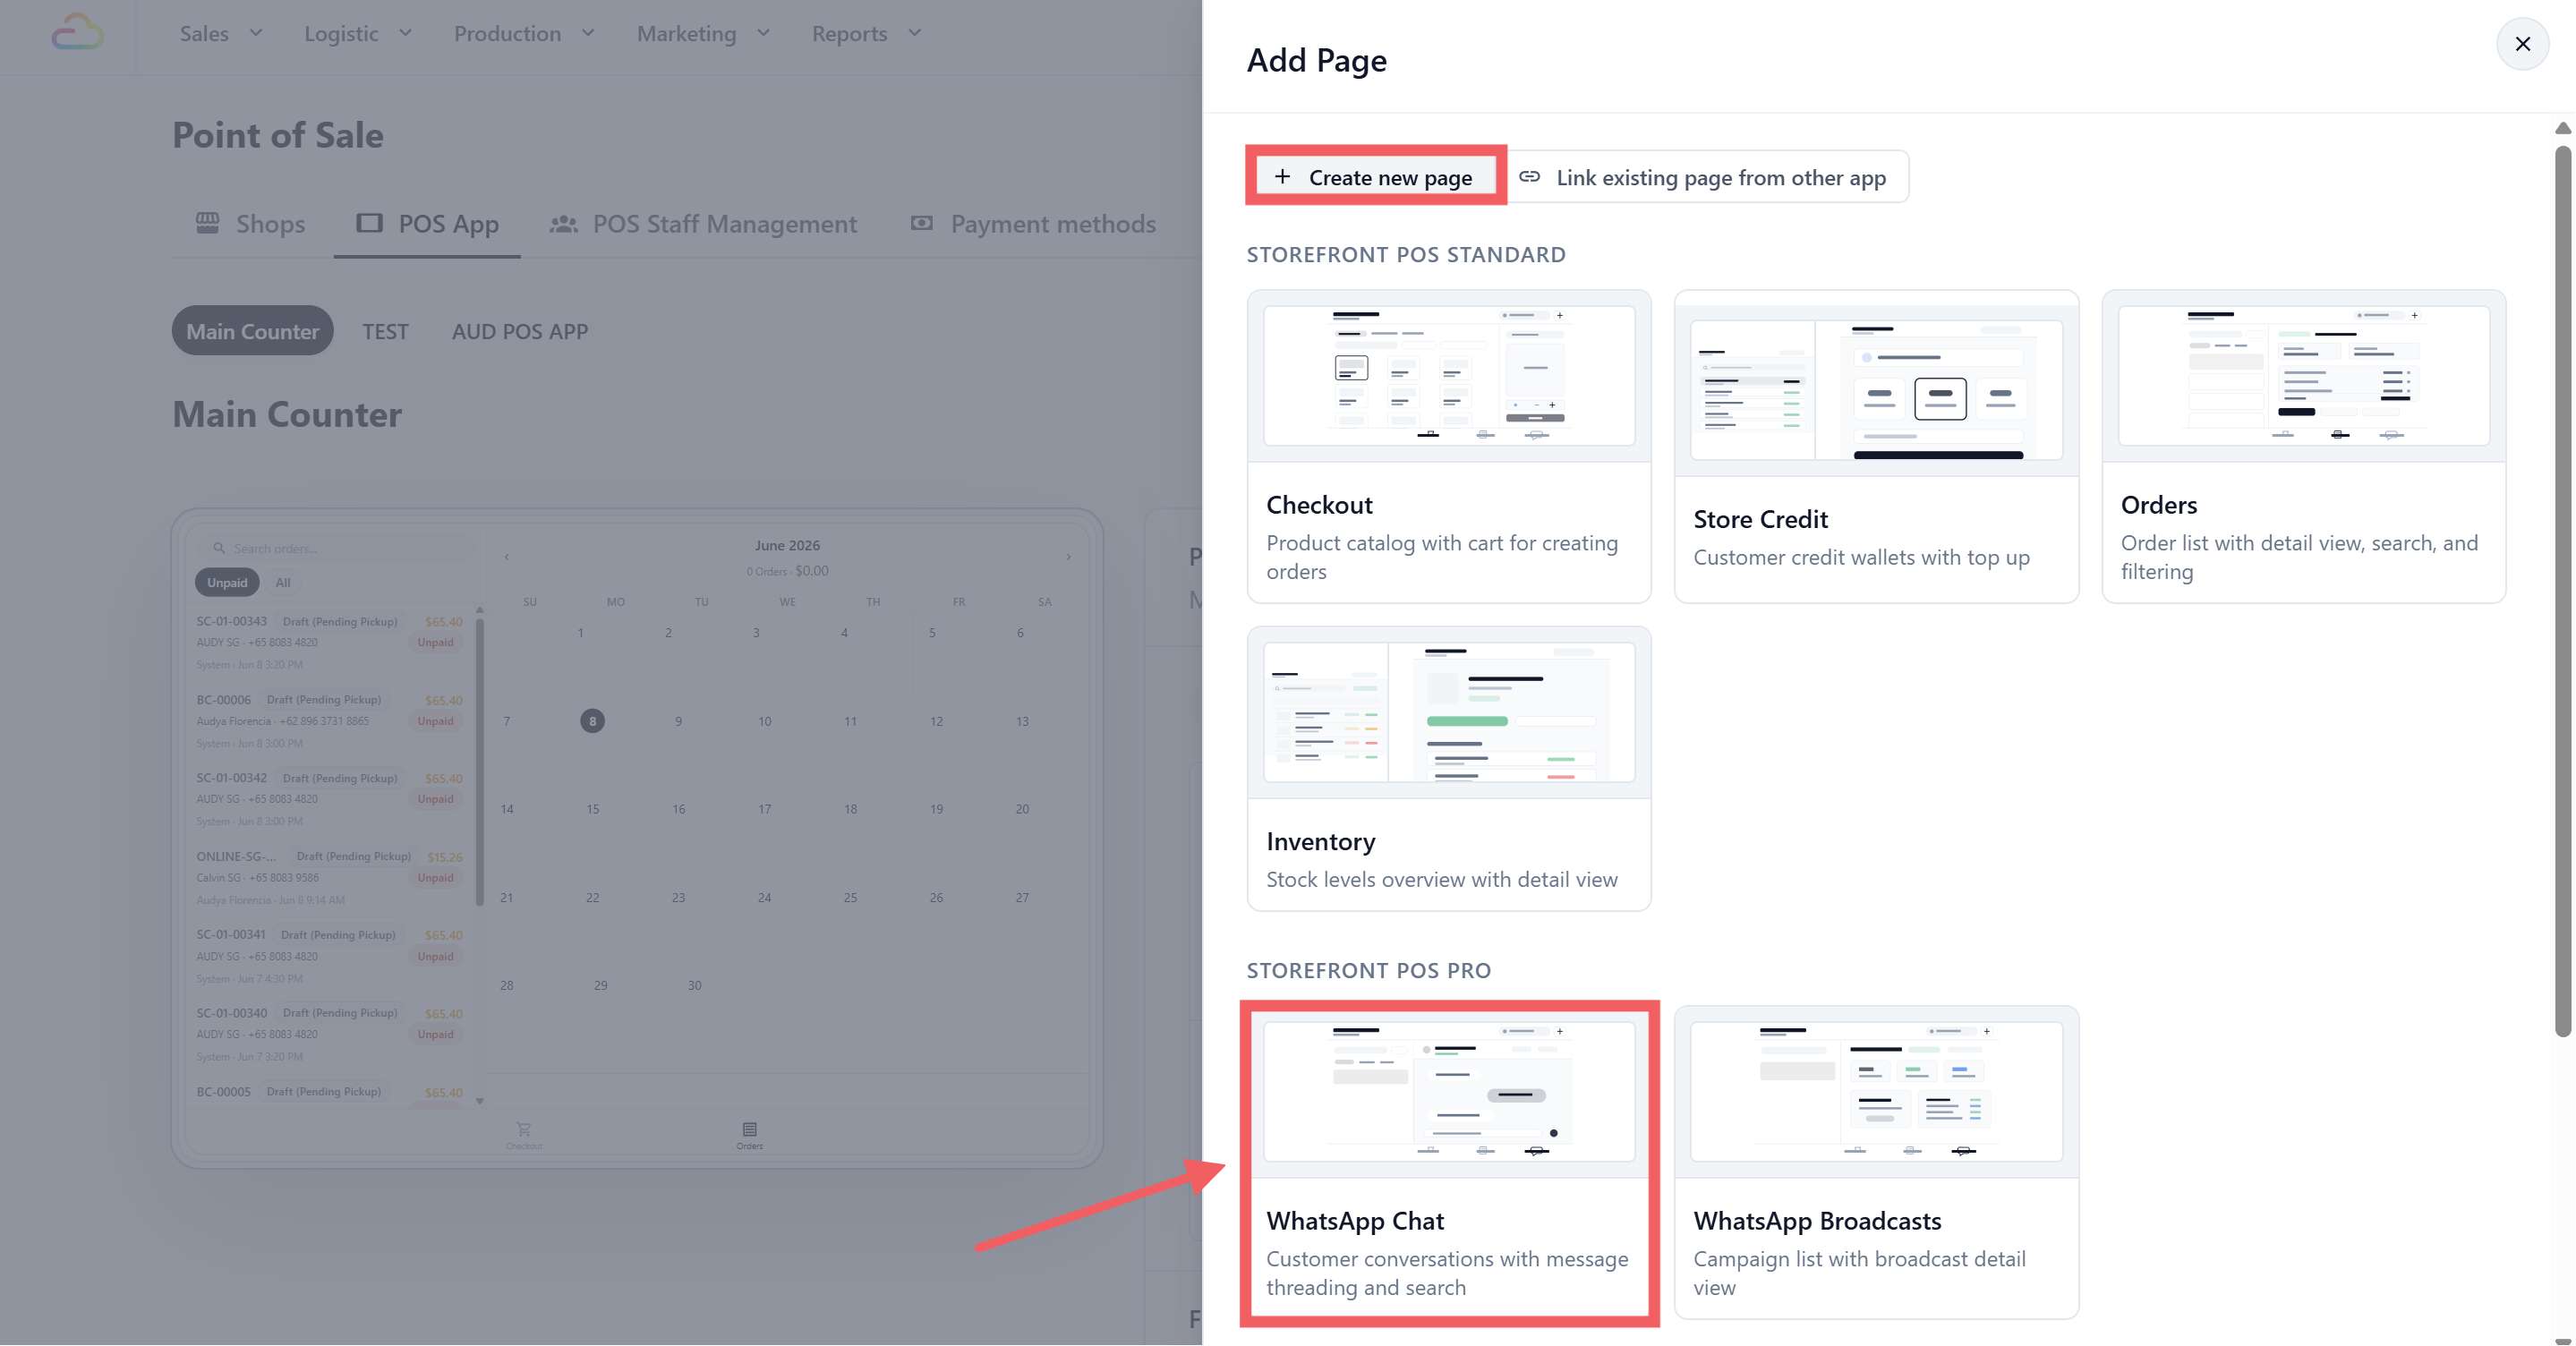The width and height of the screenshot is (2576, 1346).
Task: Click the Shops storefront icon
Action: coord(207,223)
